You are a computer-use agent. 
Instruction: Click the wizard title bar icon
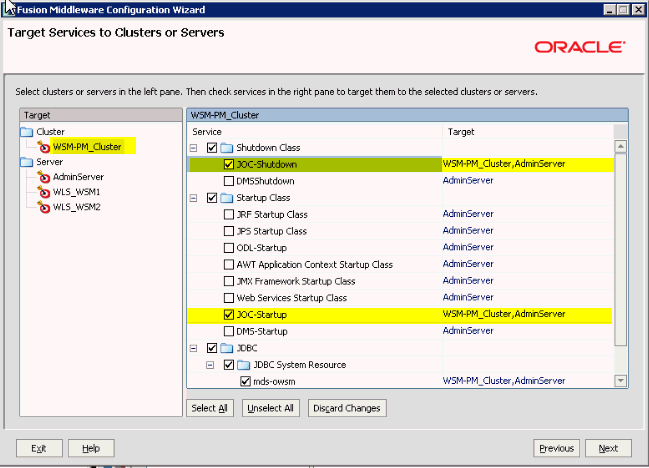click(x=9, y=9)
